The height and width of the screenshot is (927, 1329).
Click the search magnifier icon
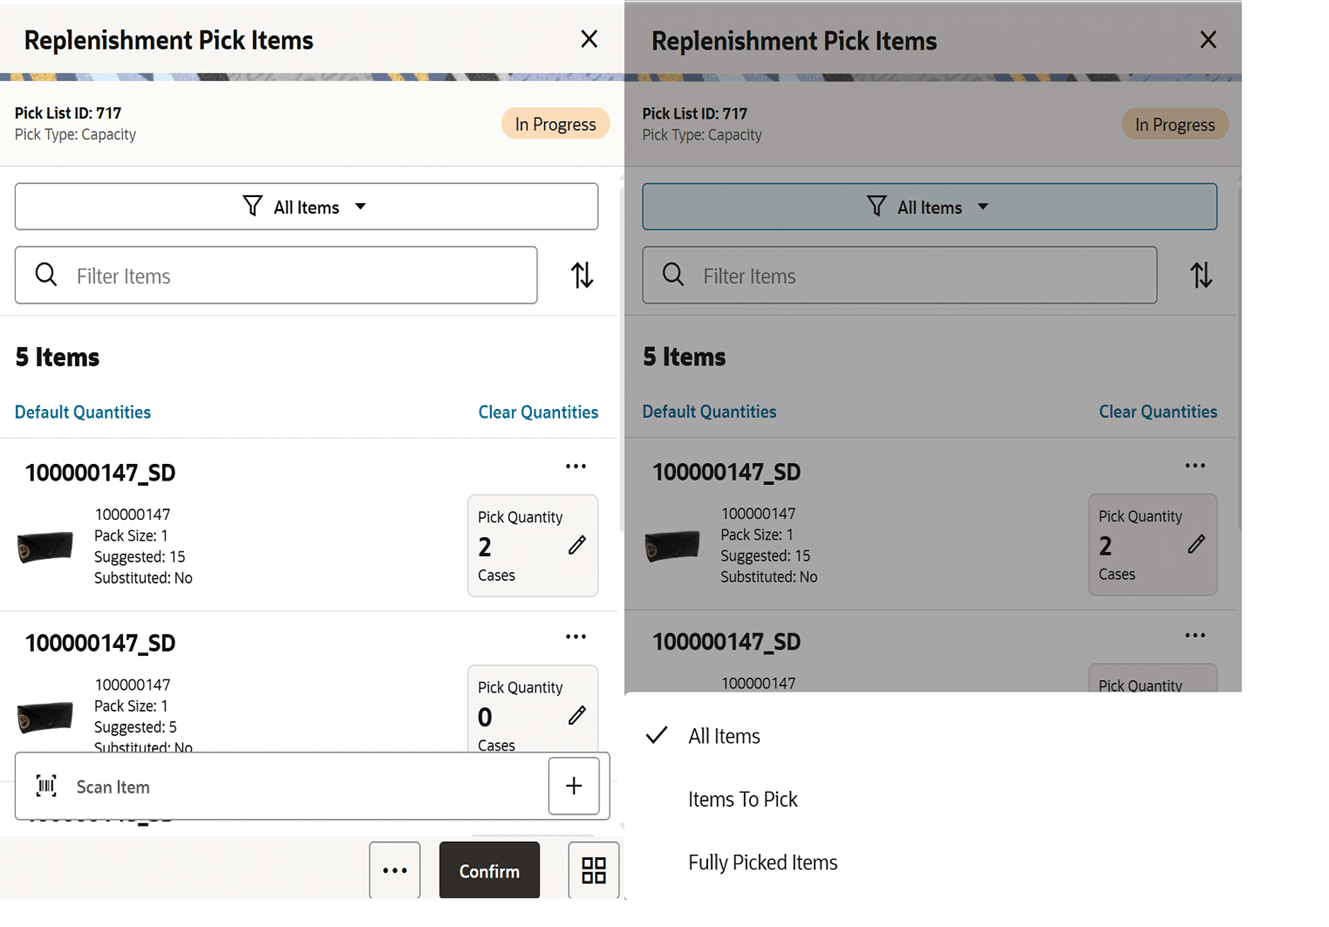46,274
